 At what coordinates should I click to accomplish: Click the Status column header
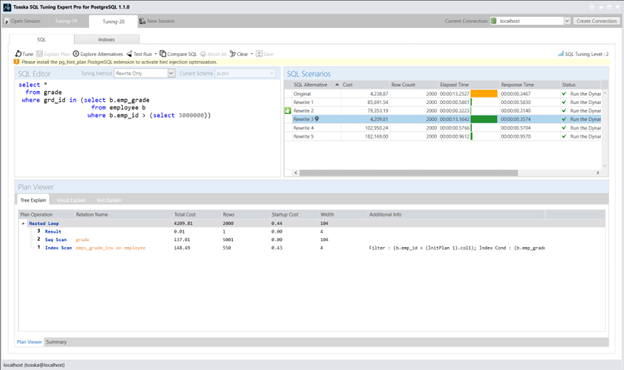[x=581, y=85]
